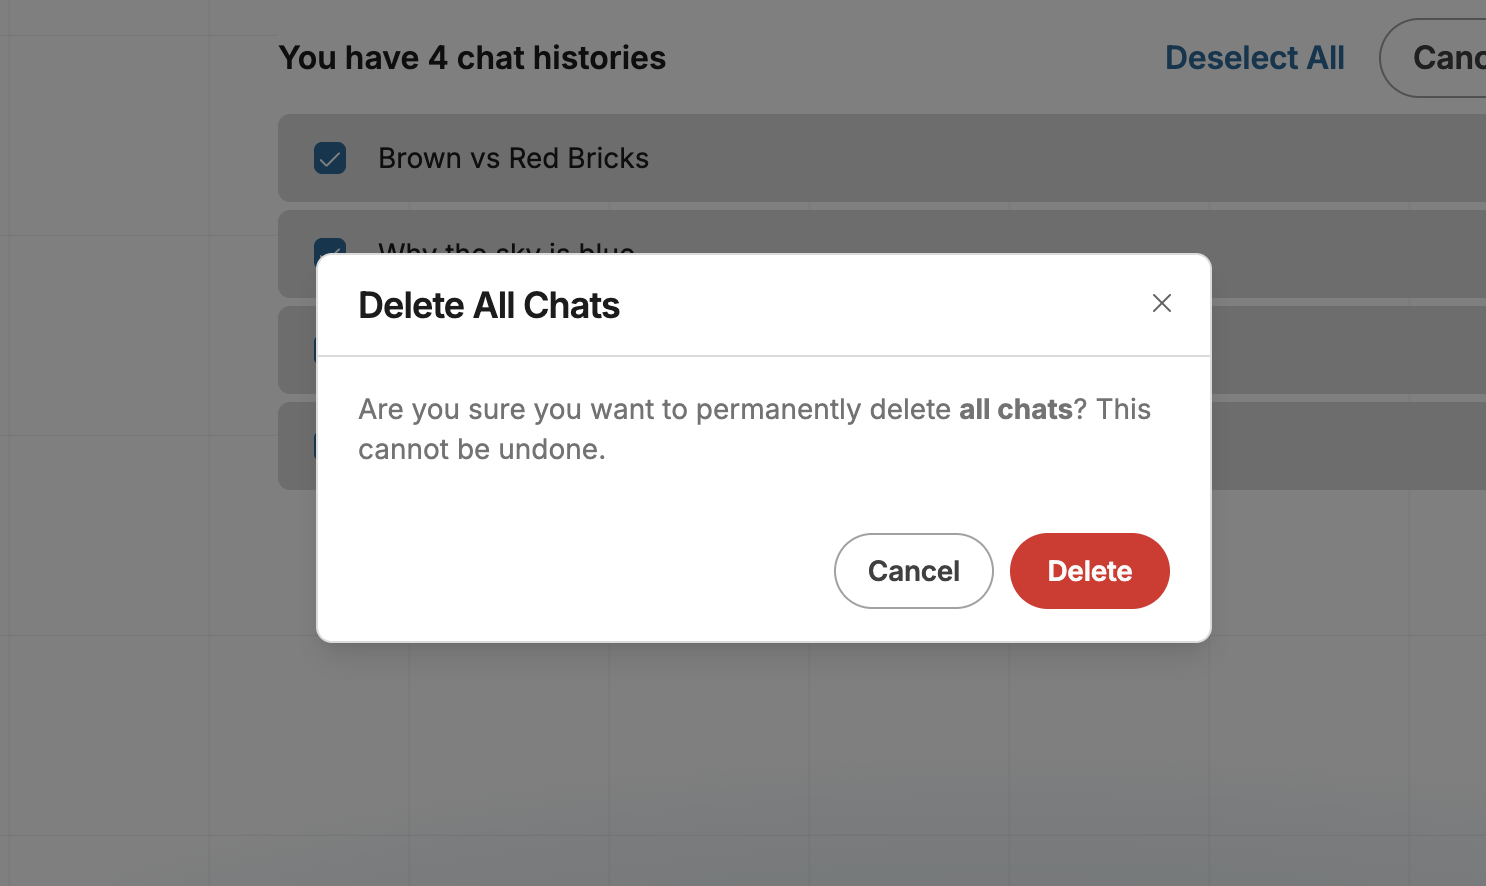
Task: Click the dimmed backdrop below the dialog
Action: tap(760, 760)
